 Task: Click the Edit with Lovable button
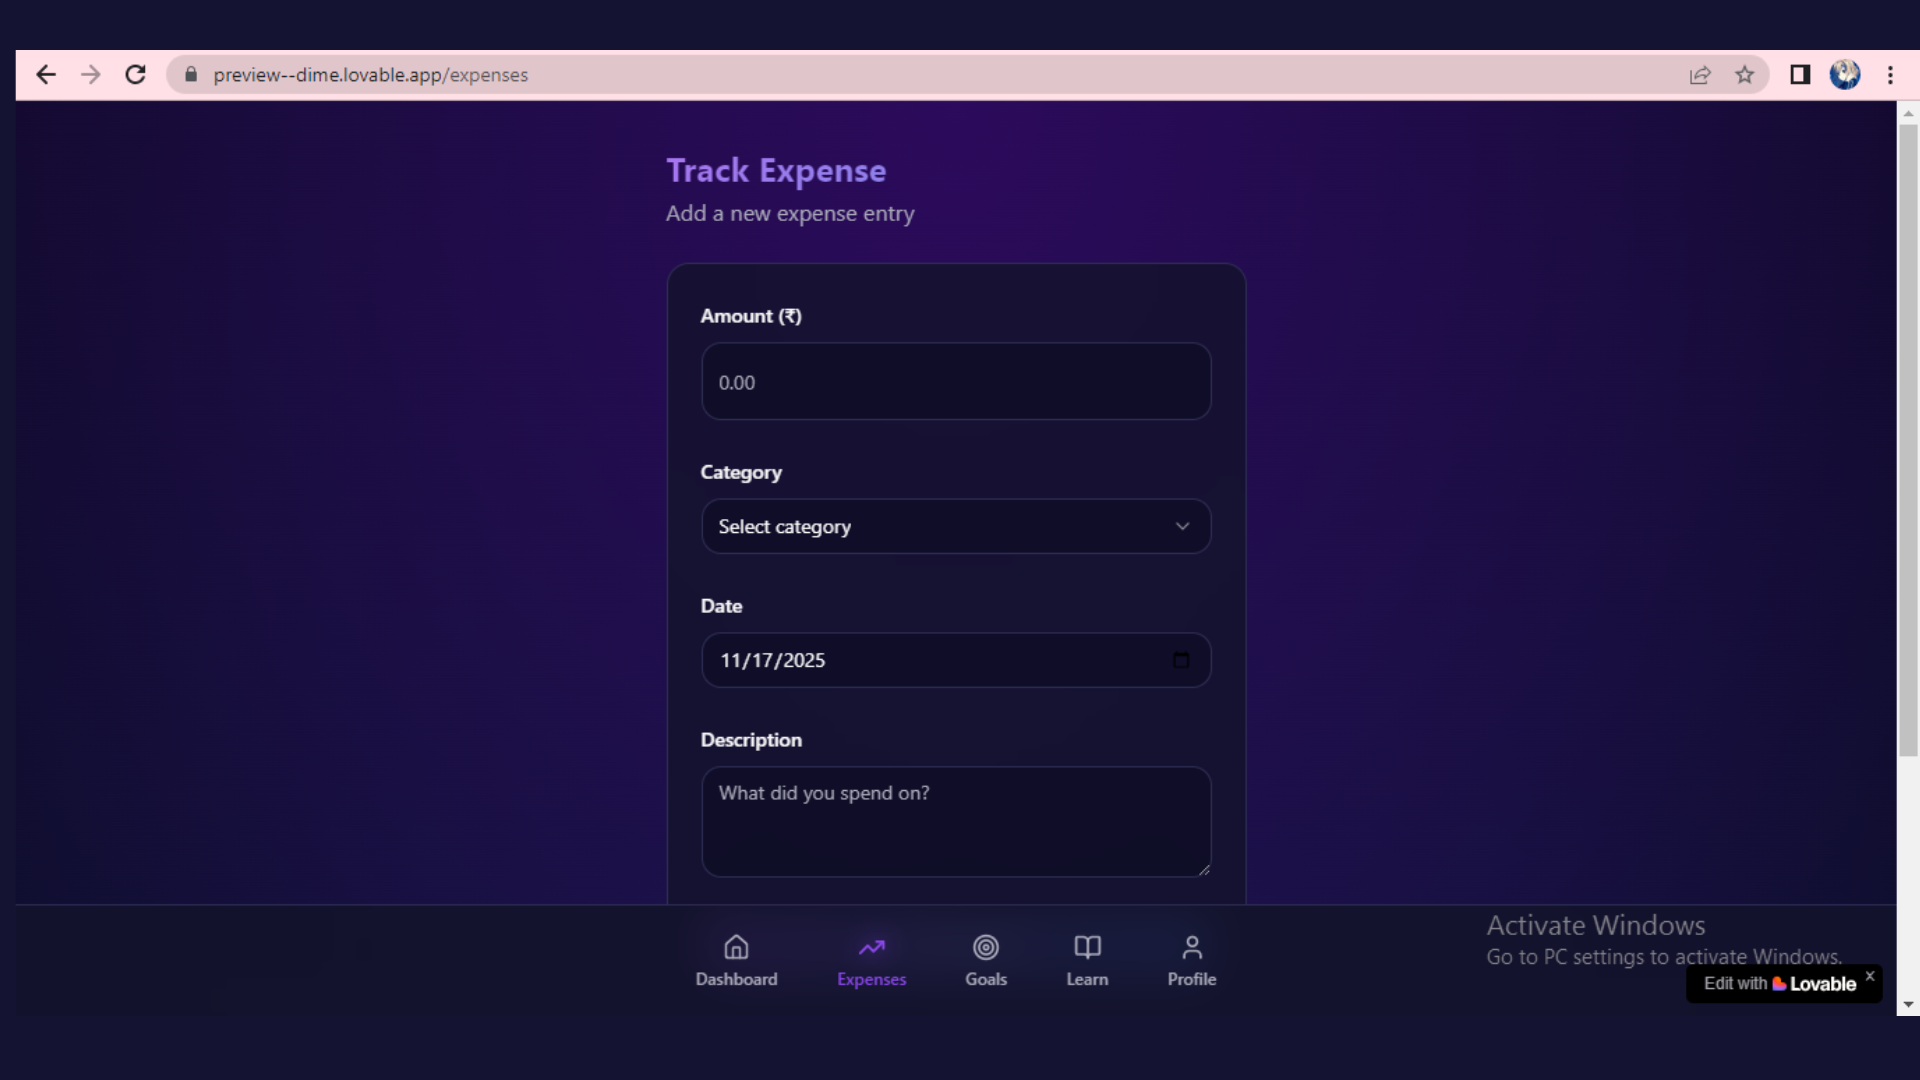(1778, 984)
